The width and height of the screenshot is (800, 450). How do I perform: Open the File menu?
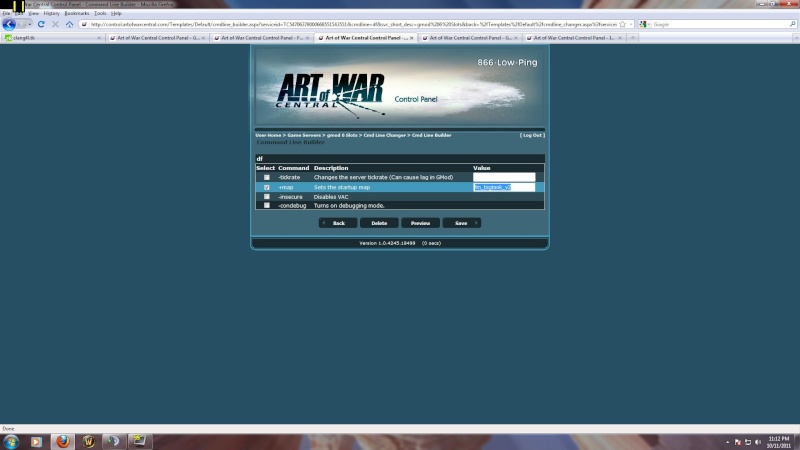pyautogui.click(x=6, y=13)
